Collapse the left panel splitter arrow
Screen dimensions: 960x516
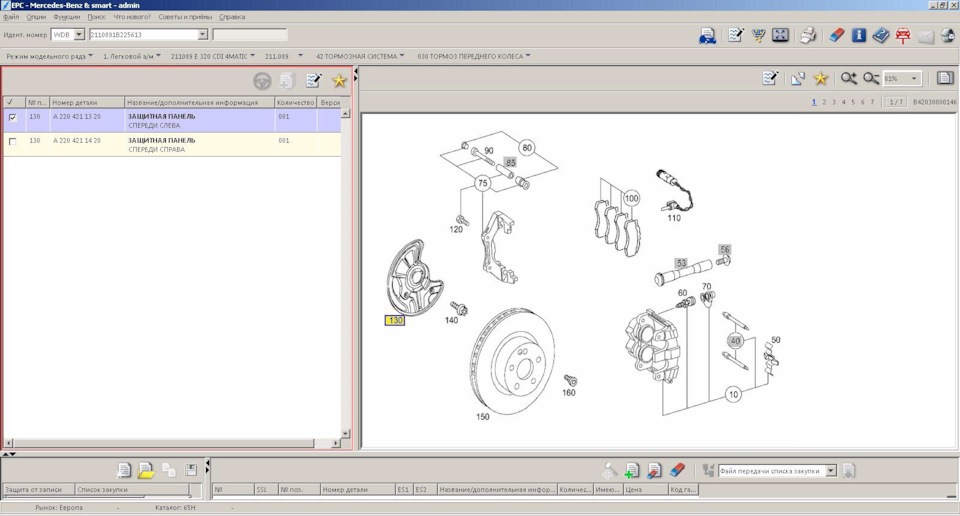point(356,71)
